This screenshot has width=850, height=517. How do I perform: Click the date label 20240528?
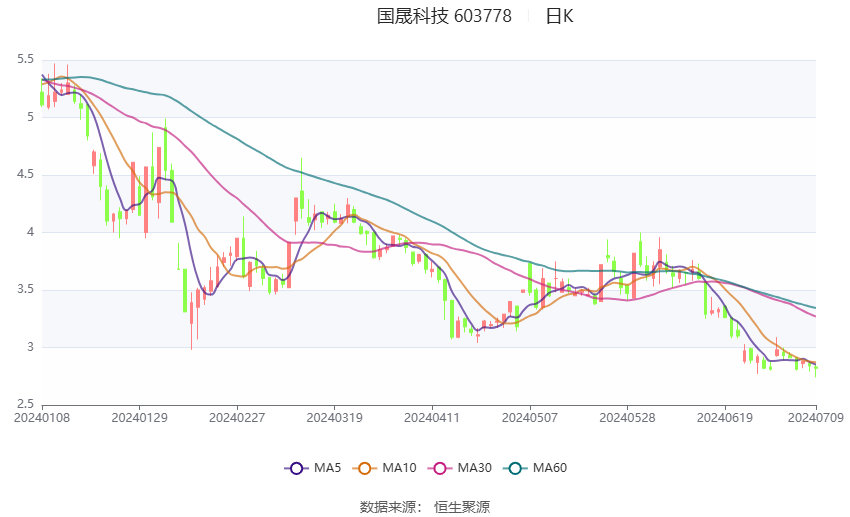pyautogui.click(x=627, y=418)
